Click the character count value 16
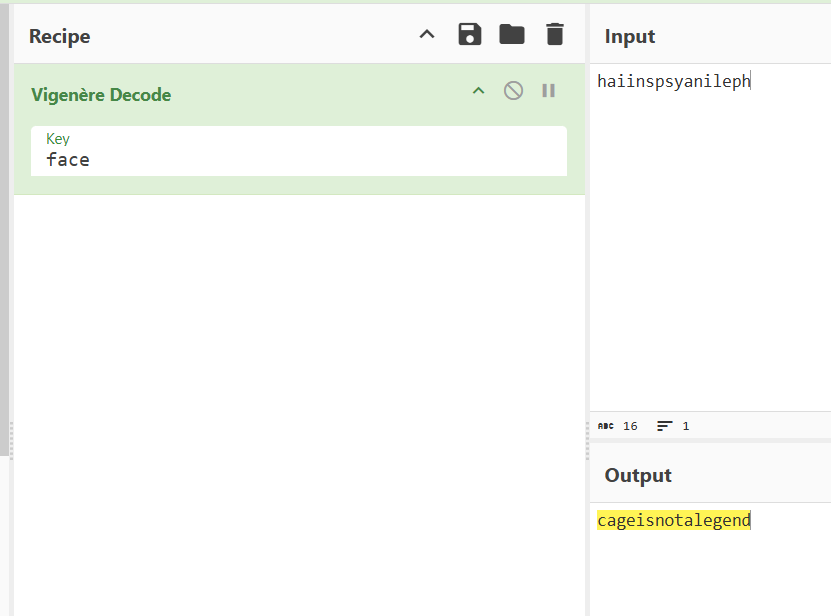The image size is (831, 616). pyautogui.click(x=630, y=426)
